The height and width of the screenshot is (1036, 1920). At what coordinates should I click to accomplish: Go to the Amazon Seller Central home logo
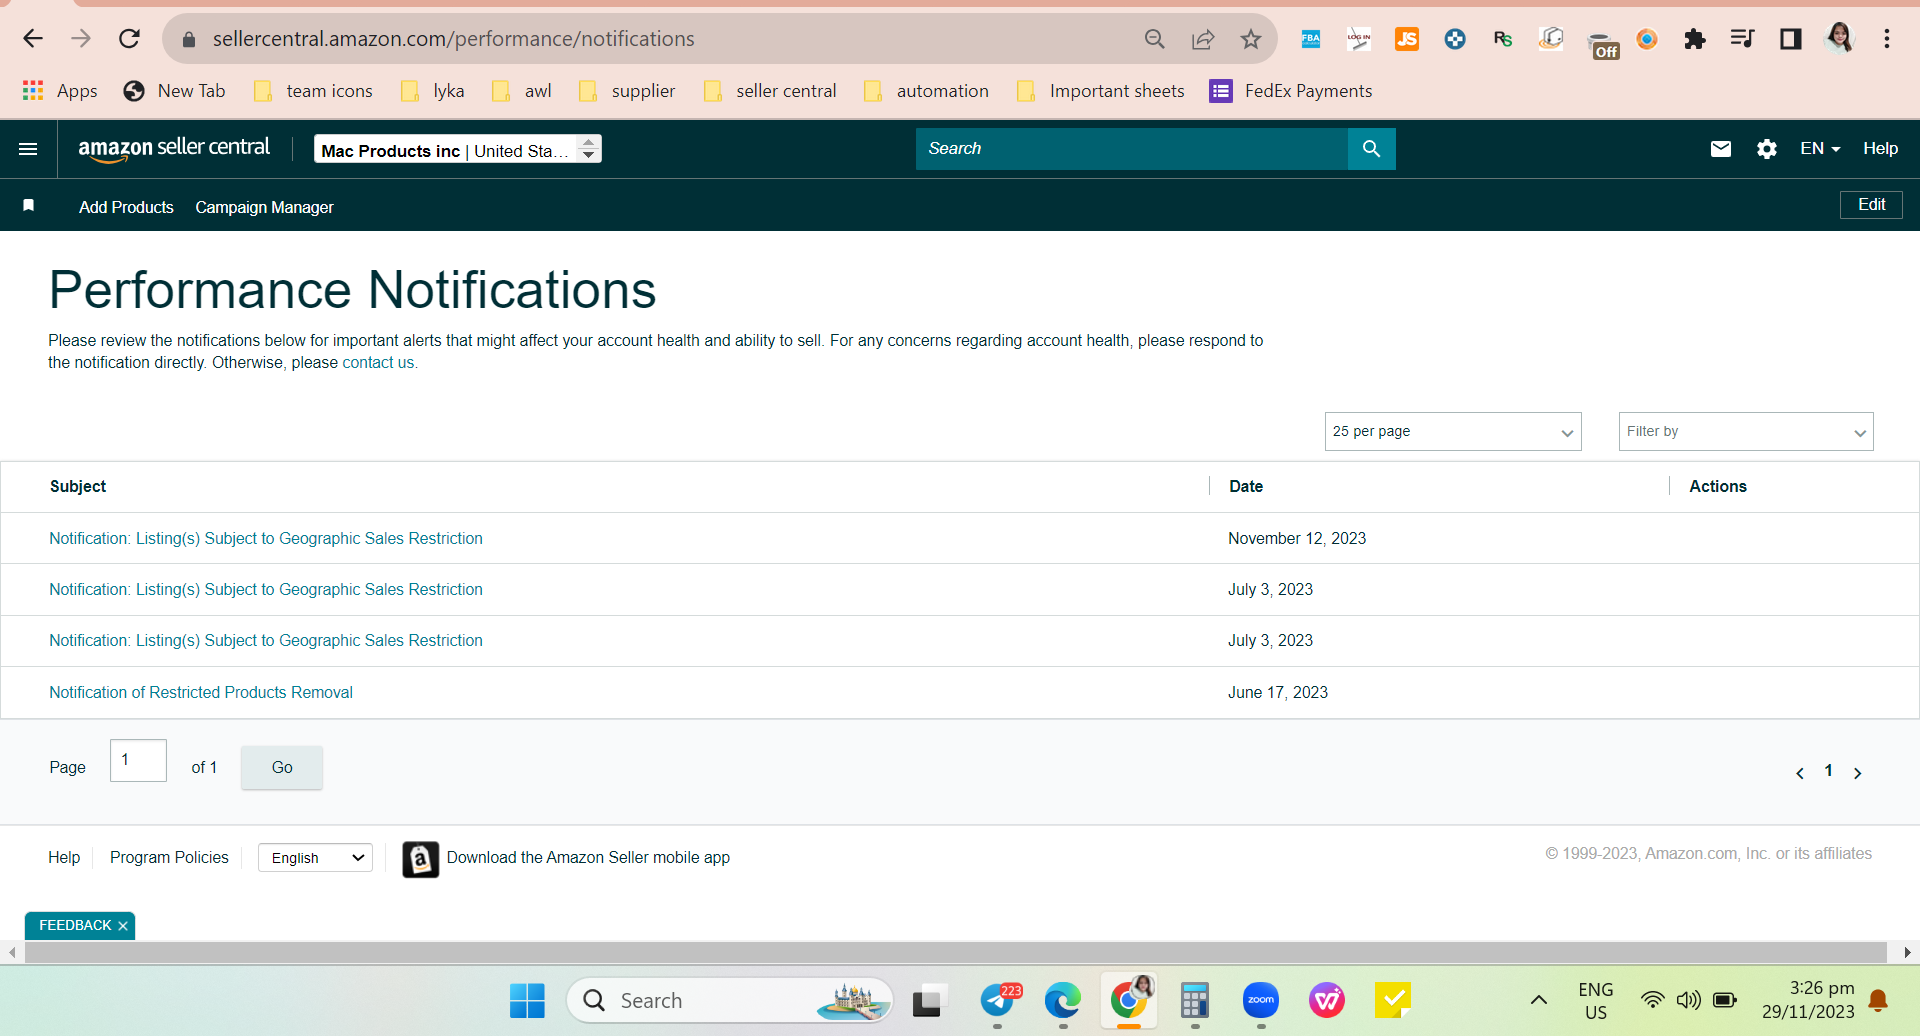pyautogui.click(x=174, y=149)
